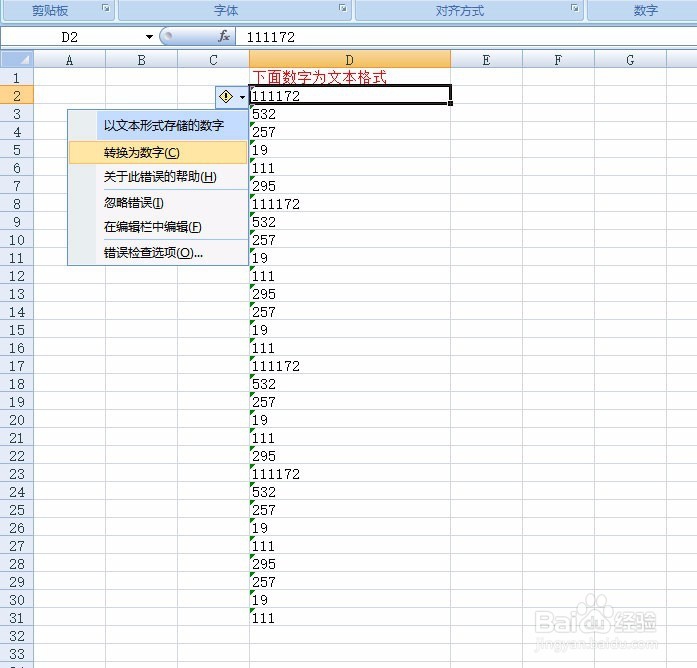697x668 pixels.
Task: Click cell D4 containing 257
Action: coord(350,132)
